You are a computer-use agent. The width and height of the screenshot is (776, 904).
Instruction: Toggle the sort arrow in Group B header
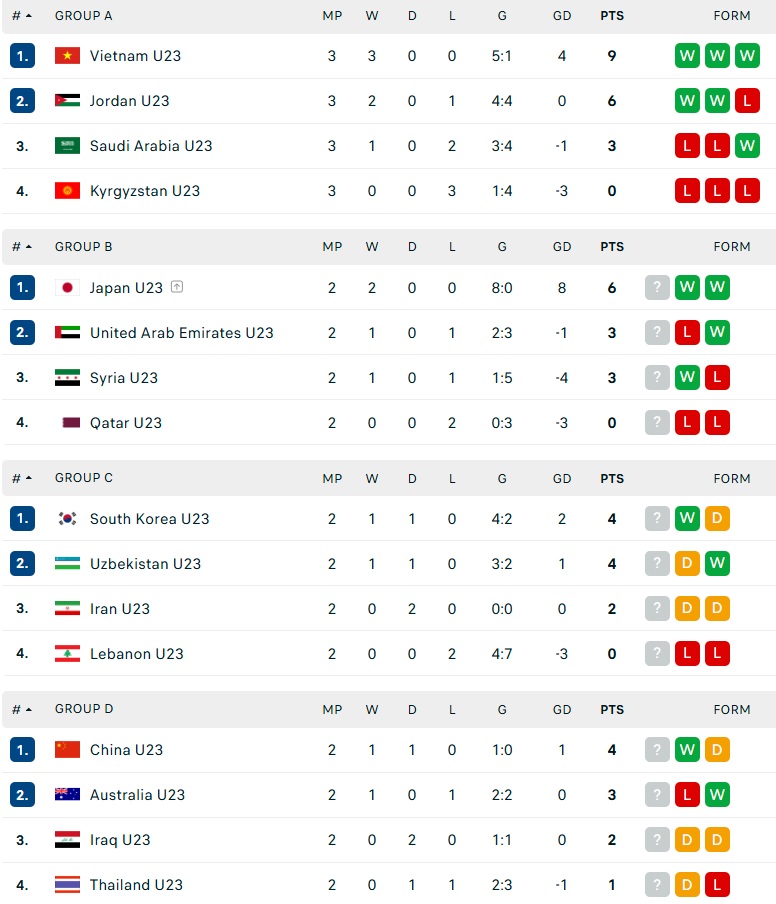coord(28,247)
